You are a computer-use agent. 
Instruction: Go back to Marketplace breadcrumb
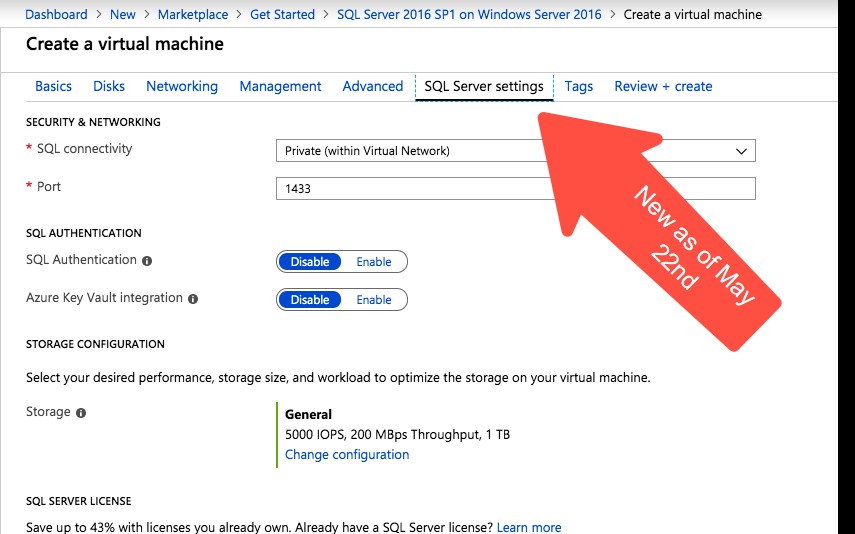coord(193,14)
